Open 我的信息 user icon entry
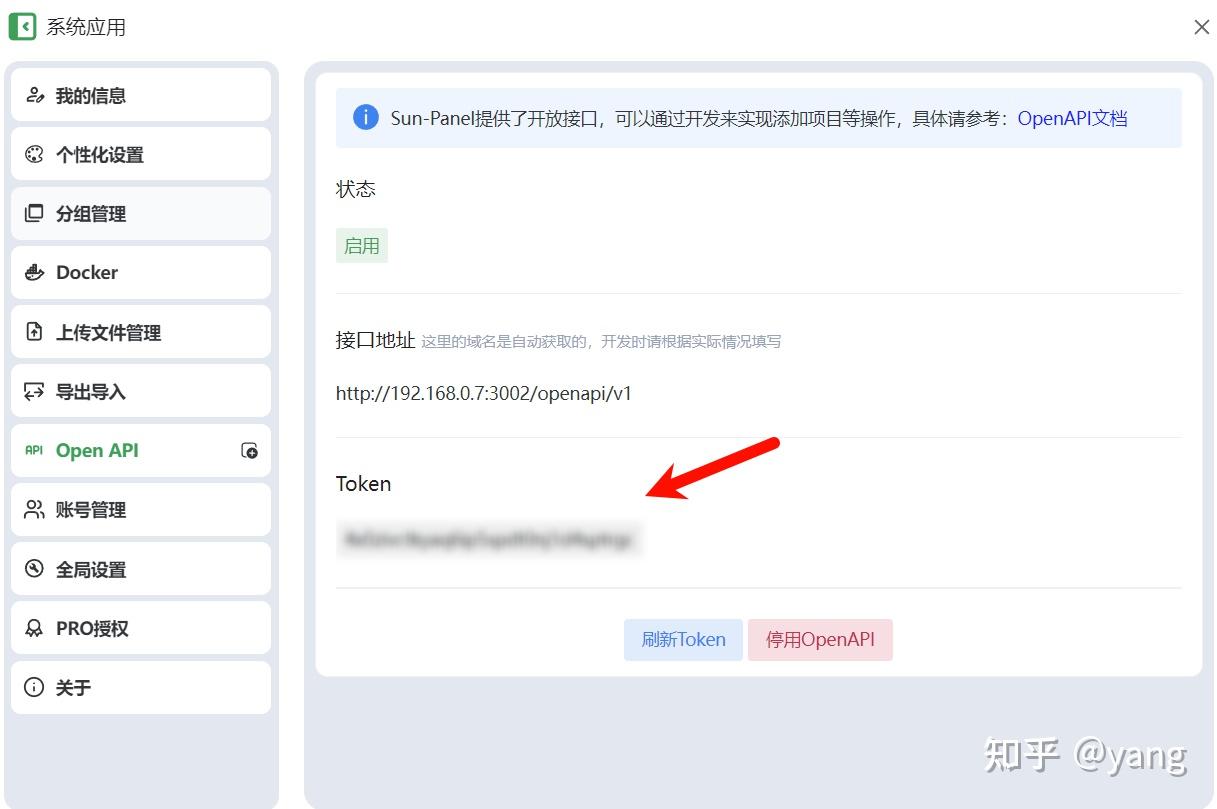 tap(35, 96)
